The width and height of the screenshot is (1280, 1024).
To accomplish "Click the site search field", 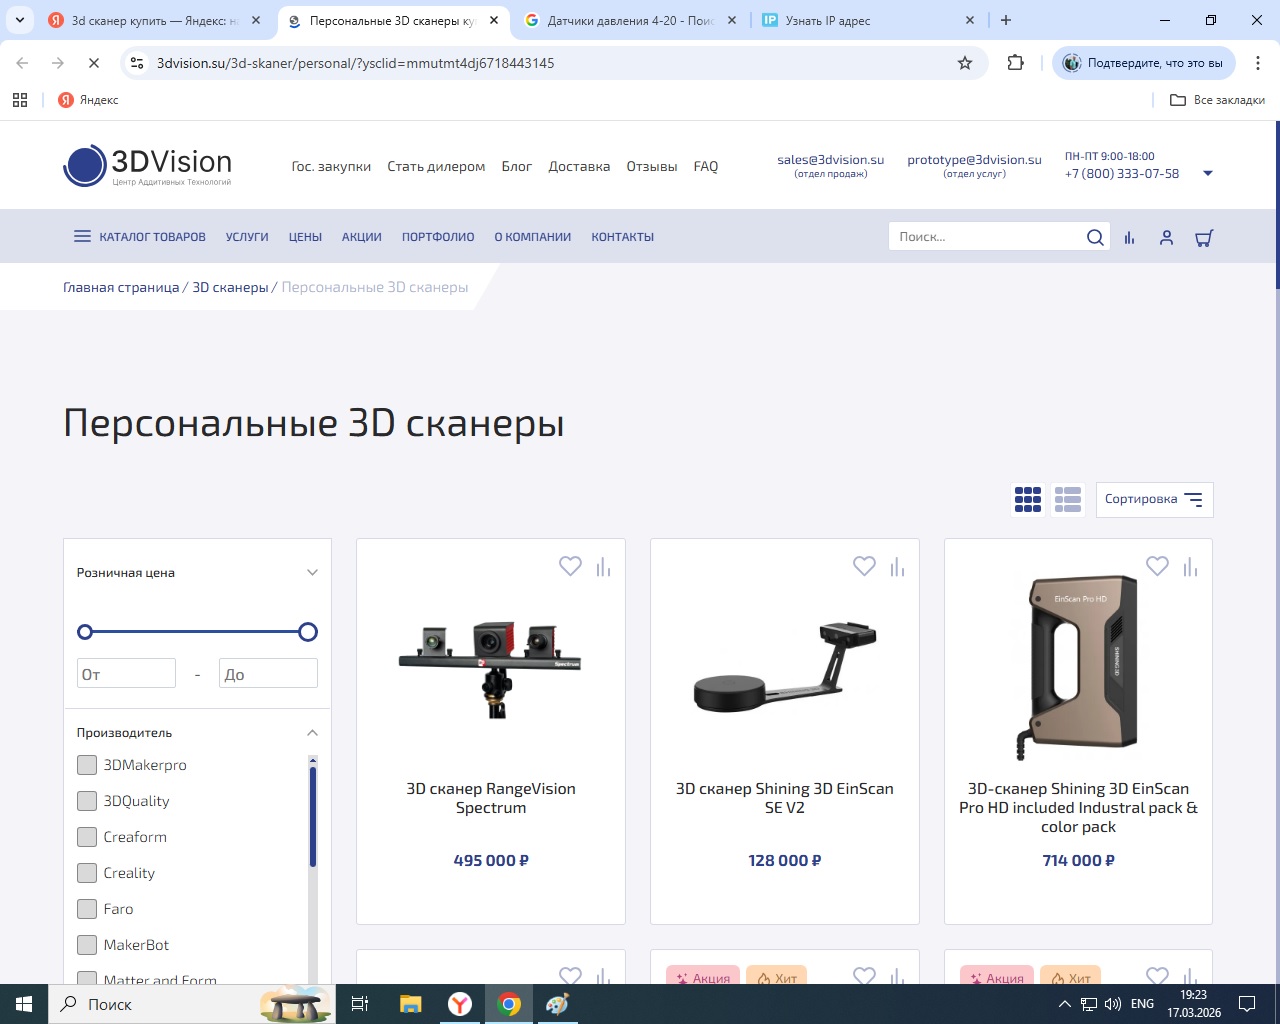I will pyautogui.click(x=986, y=237).
